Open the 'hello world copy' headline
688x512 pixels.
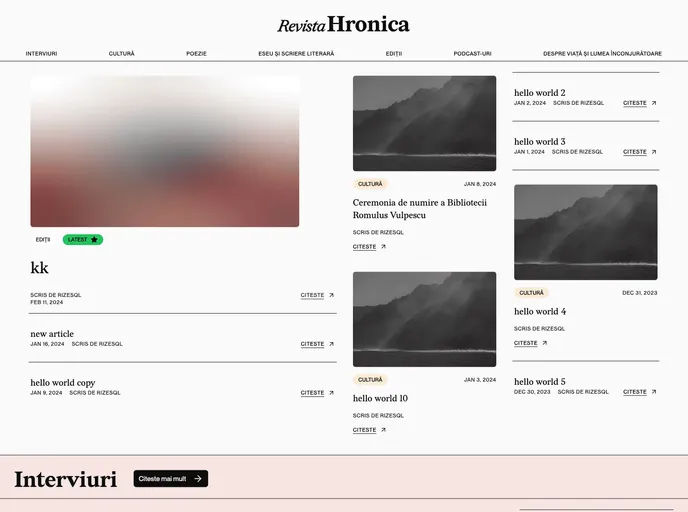point(63,382)
